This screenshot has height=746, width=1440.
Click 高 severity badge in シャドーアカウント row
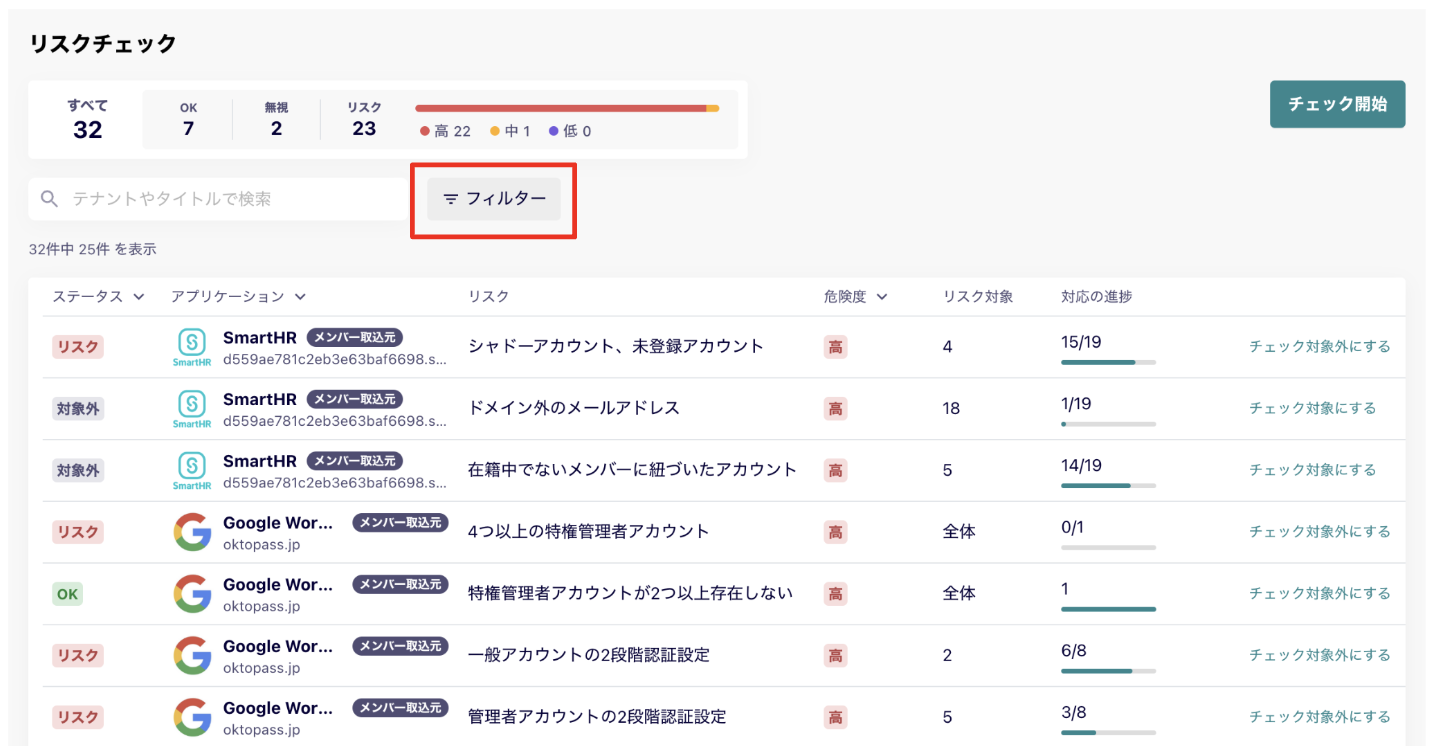coord(835,347)
